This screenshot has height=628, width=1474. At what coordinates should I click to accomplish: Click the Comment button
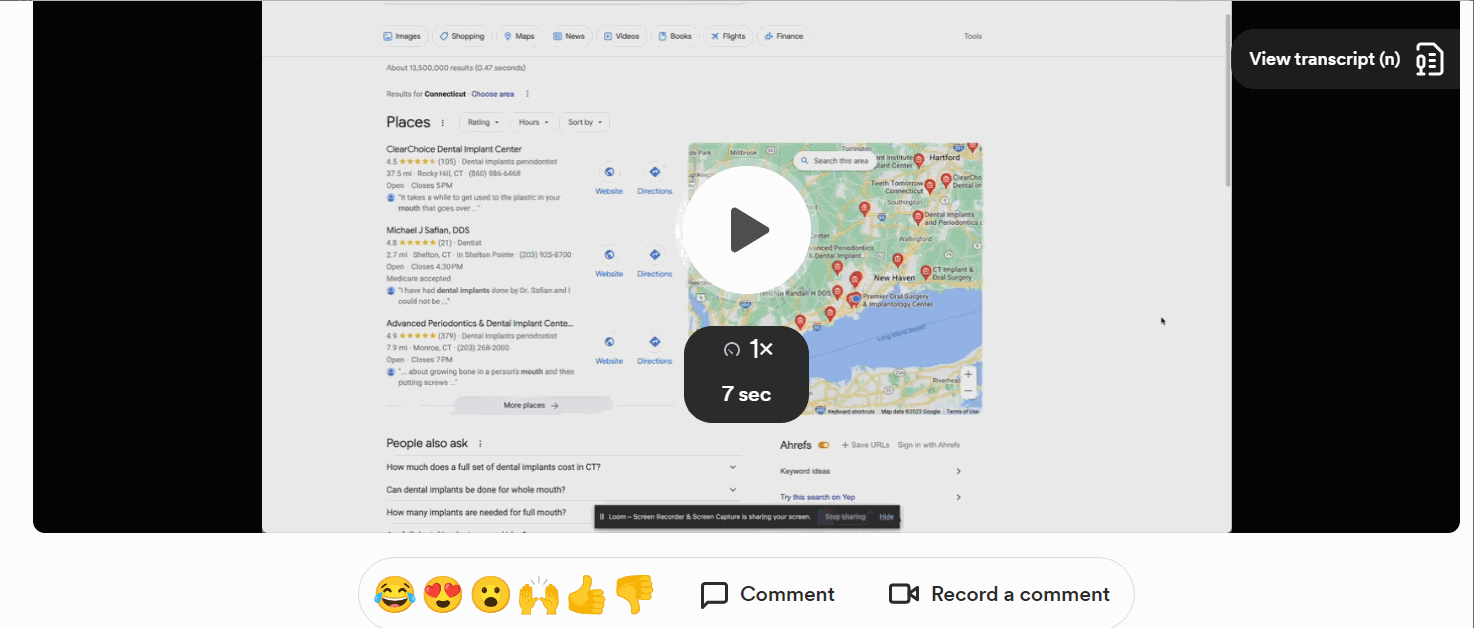(x=768, y=595)
